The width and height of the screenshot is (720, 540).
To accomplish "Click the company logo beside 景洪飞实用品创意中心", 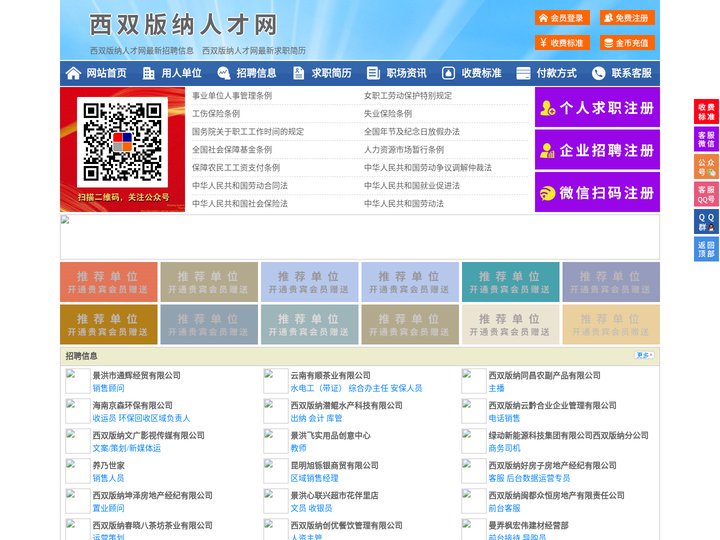I will click(x=276, y=441).
